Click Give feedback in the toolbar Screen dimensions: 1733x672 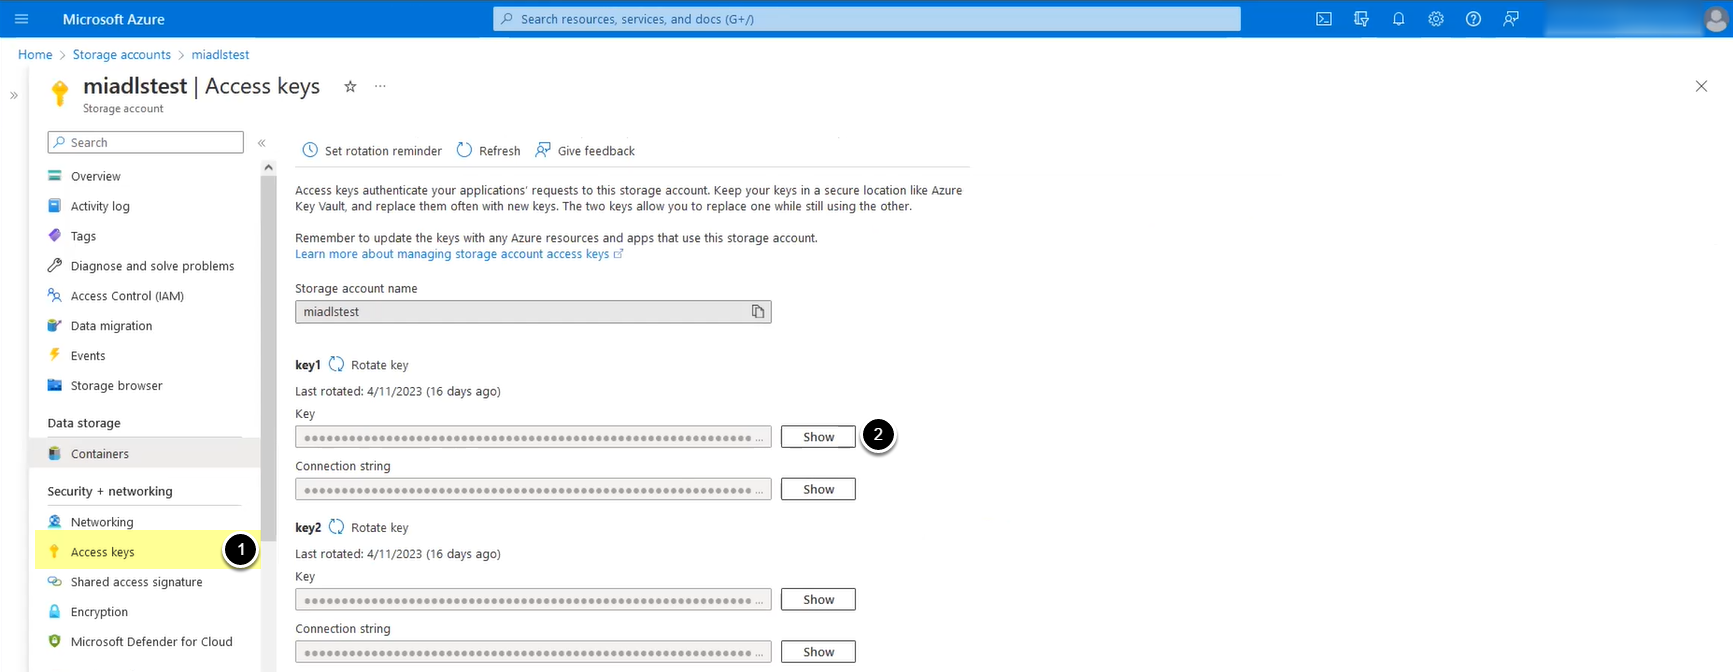click(x=585, y=151)
